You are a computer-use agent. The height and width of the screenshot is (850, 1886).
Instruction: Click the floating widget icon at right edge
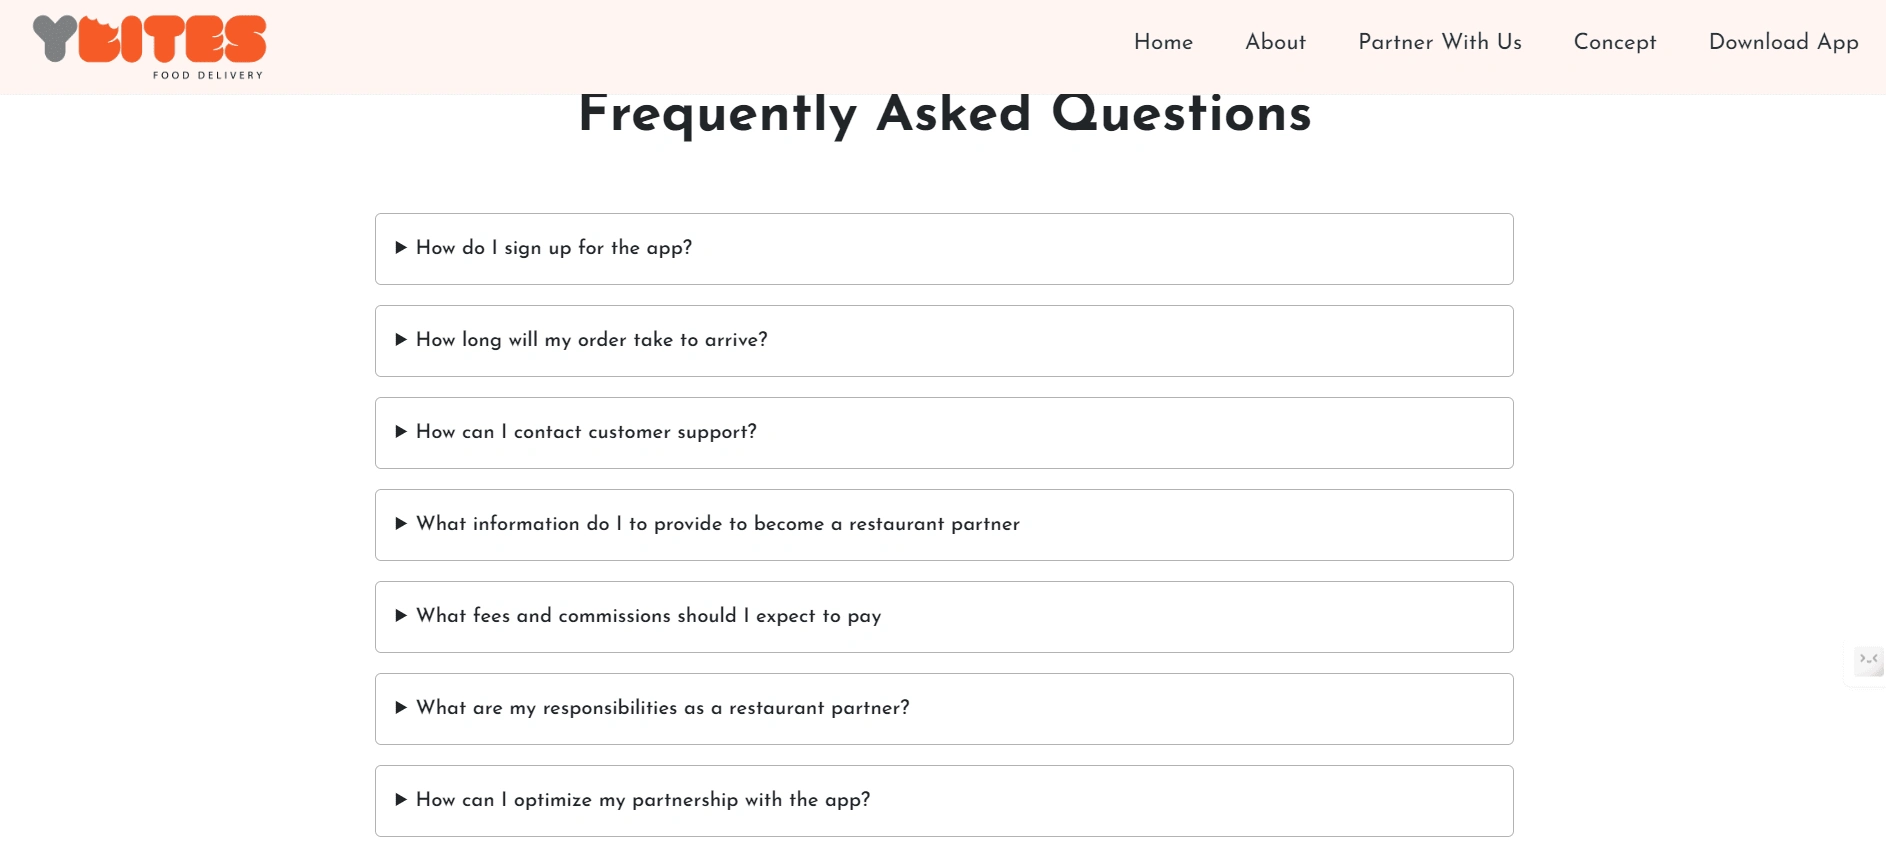pos(1867,661)
